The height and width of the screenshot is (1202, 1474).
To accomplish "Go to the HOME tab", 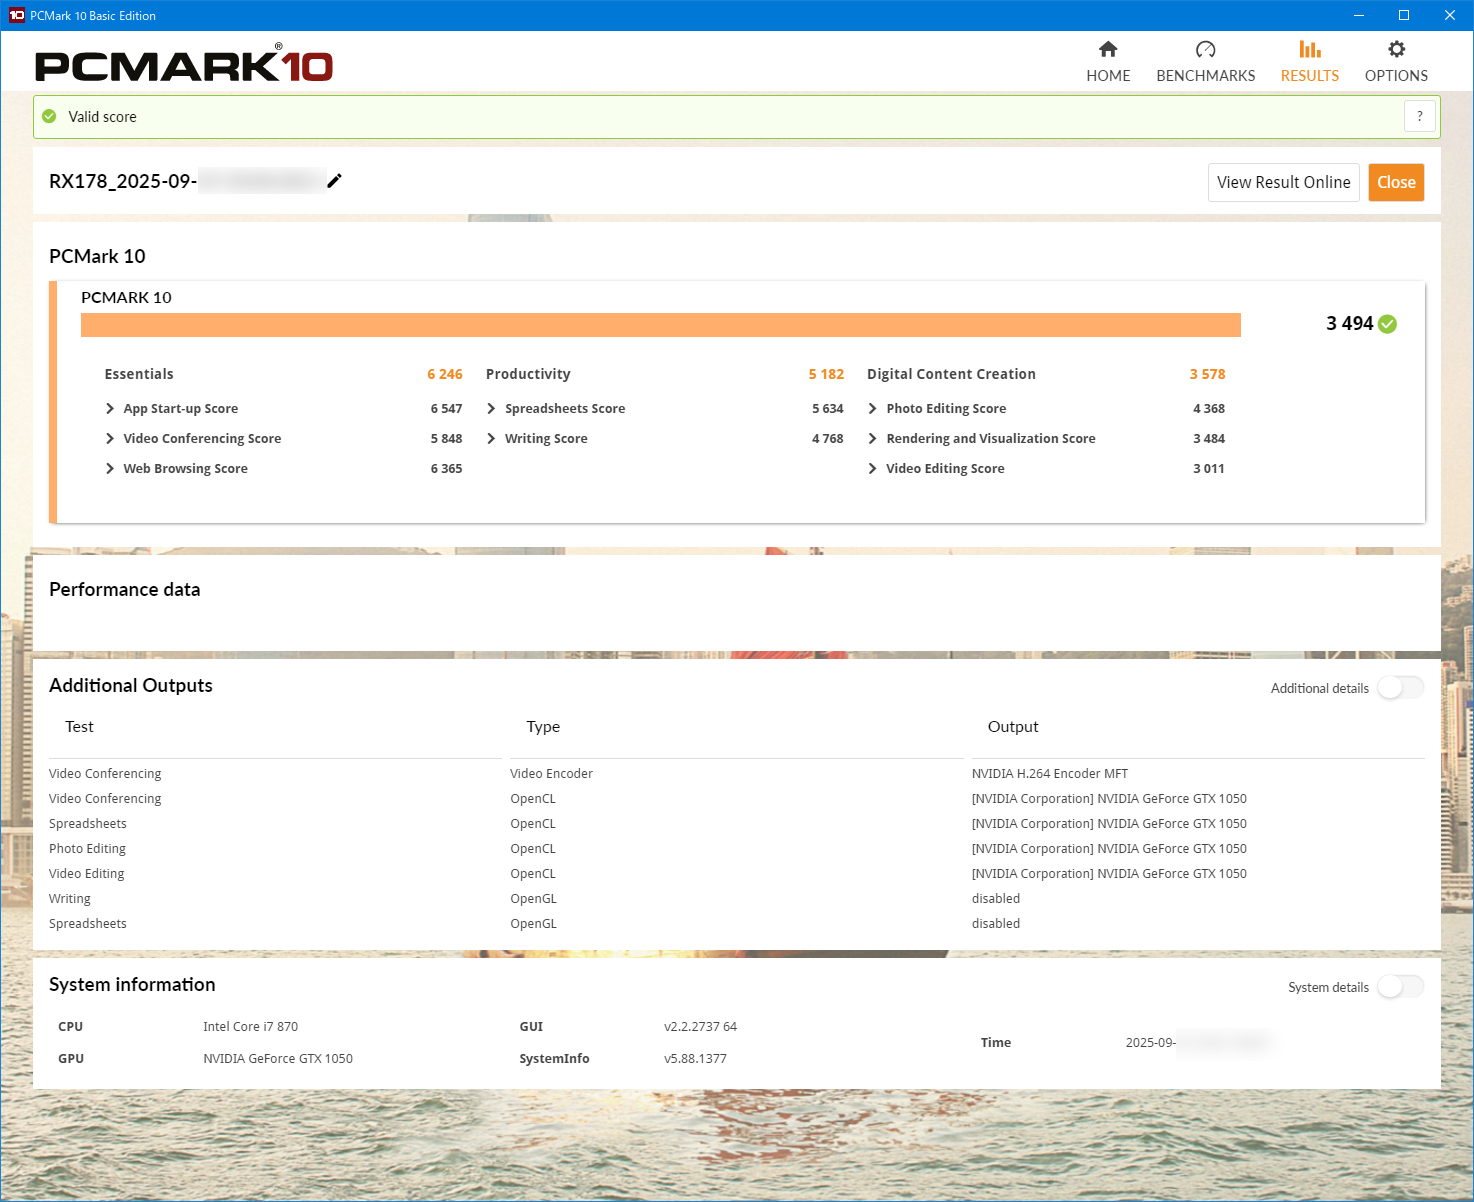I will click(1108, 62).
